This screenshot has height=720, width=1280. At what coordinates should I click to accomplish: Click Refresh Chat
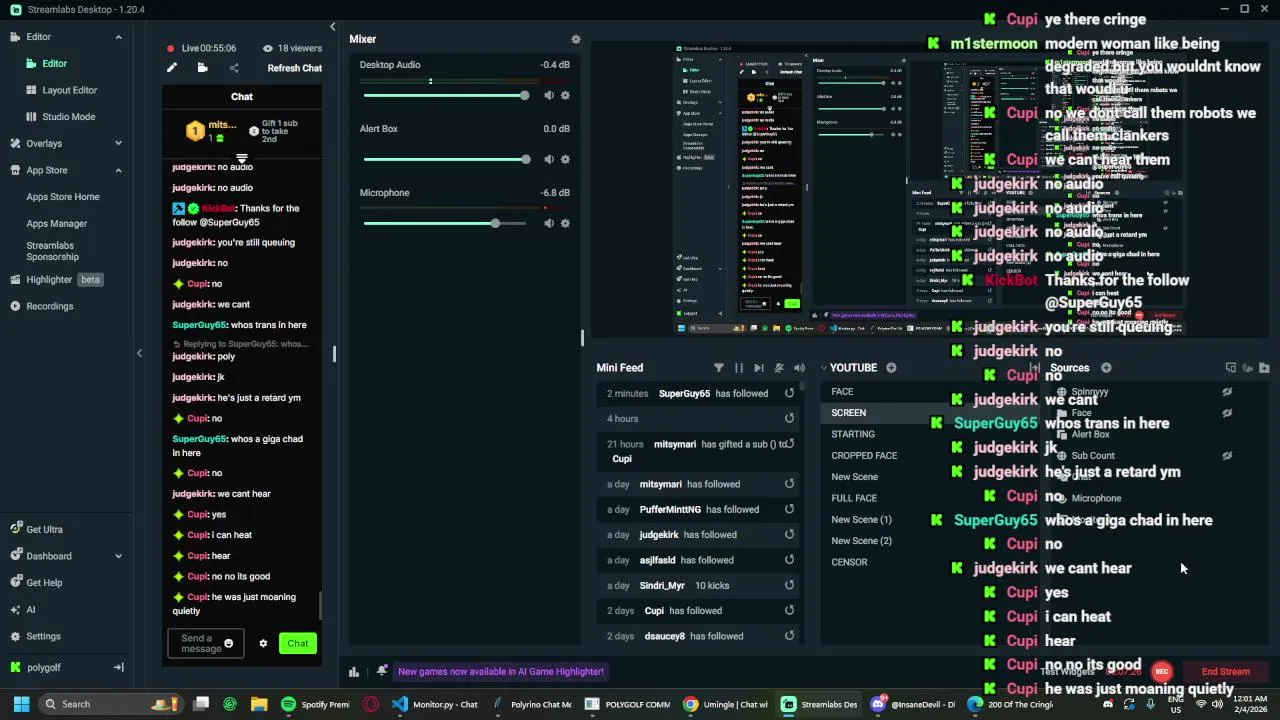294,68
